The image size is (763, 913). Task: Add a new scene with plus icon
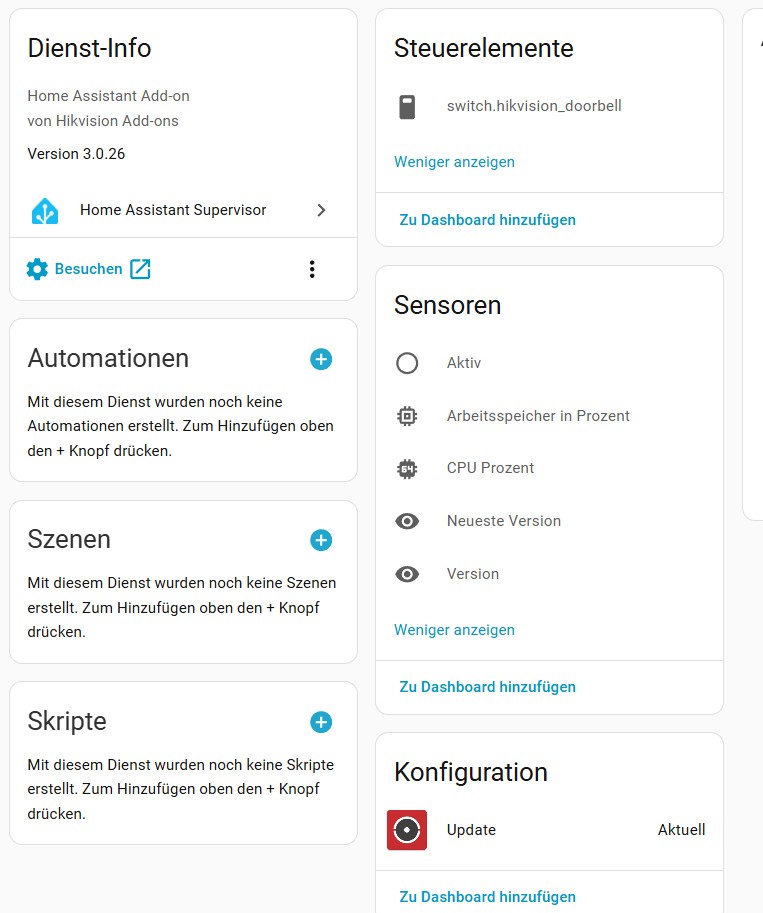tap(321, 540)
